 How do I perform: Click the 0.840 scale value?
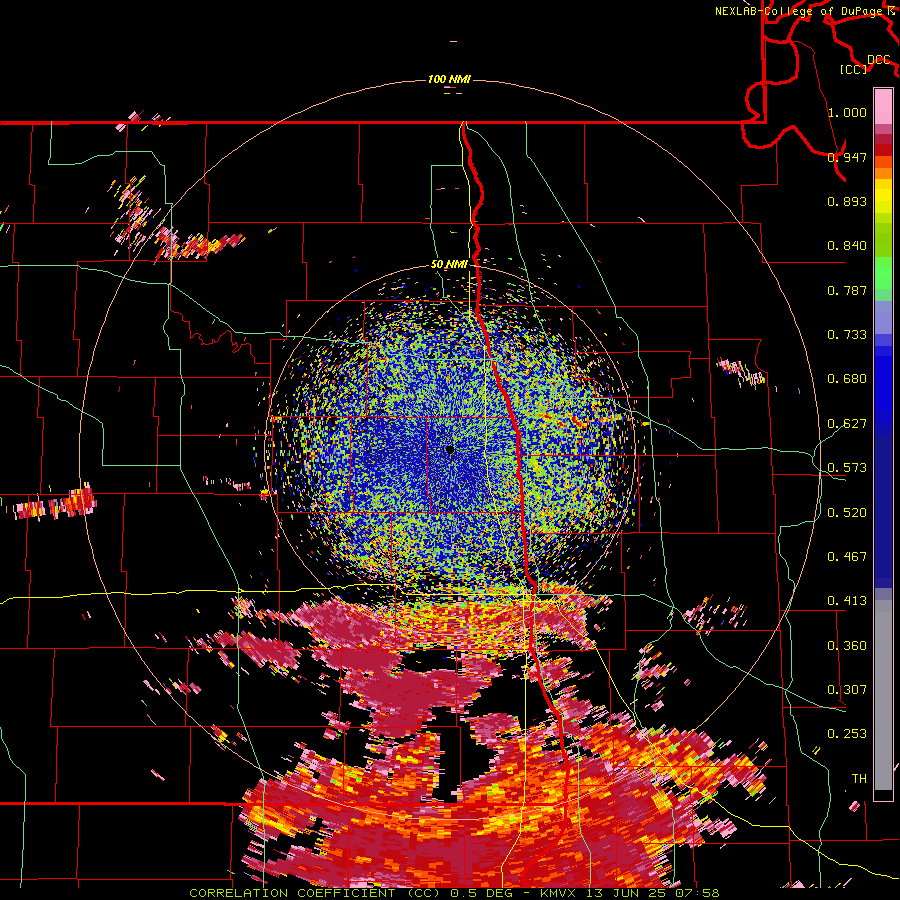847,246
